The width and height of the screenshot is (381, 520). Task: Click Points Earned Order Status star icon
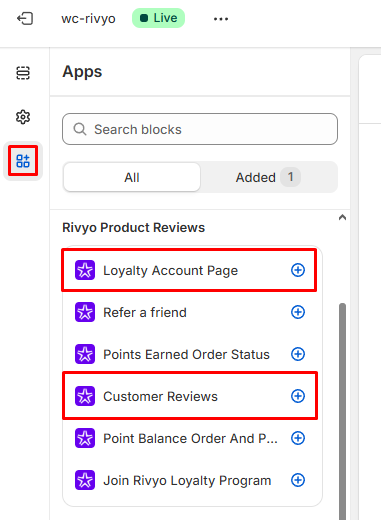[85, 354]
